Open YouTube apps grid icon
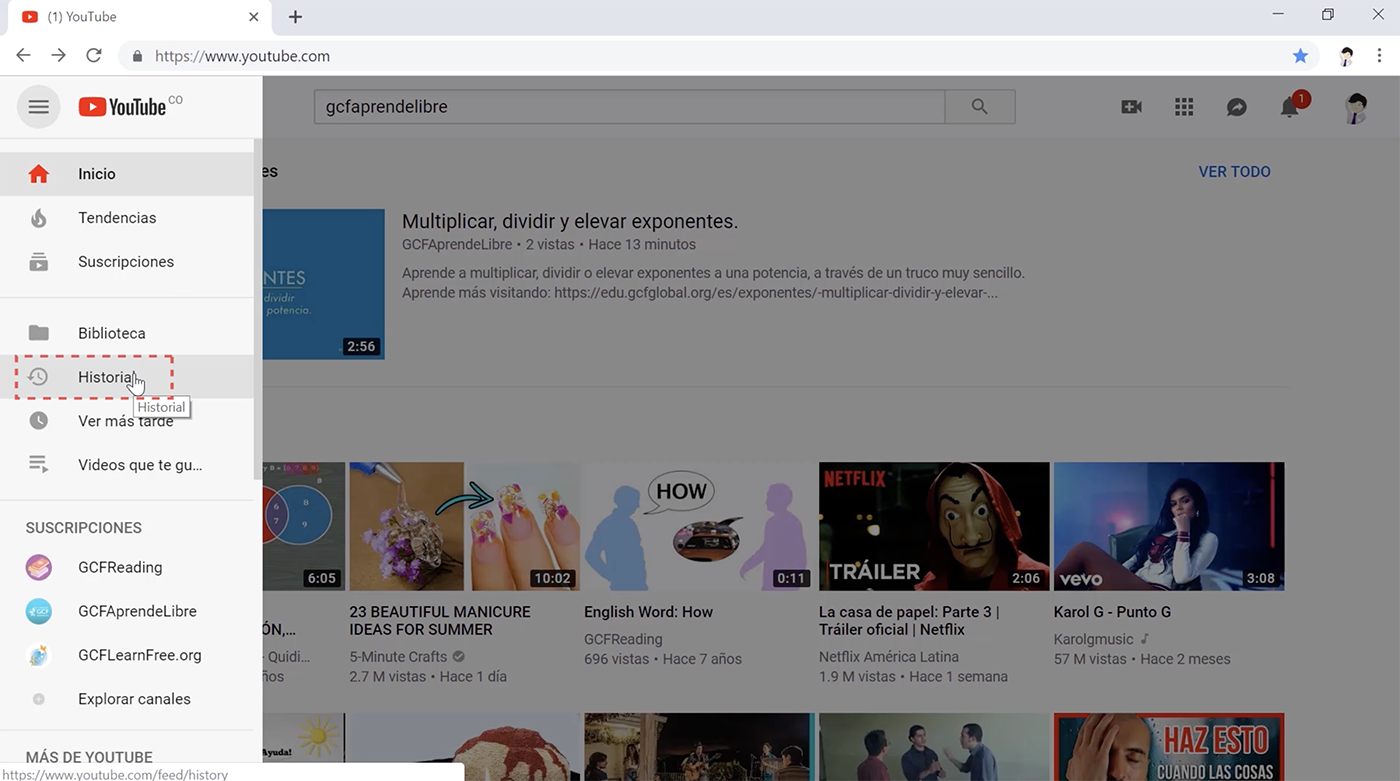The image size is (1400, 781). coord(1184,107)
